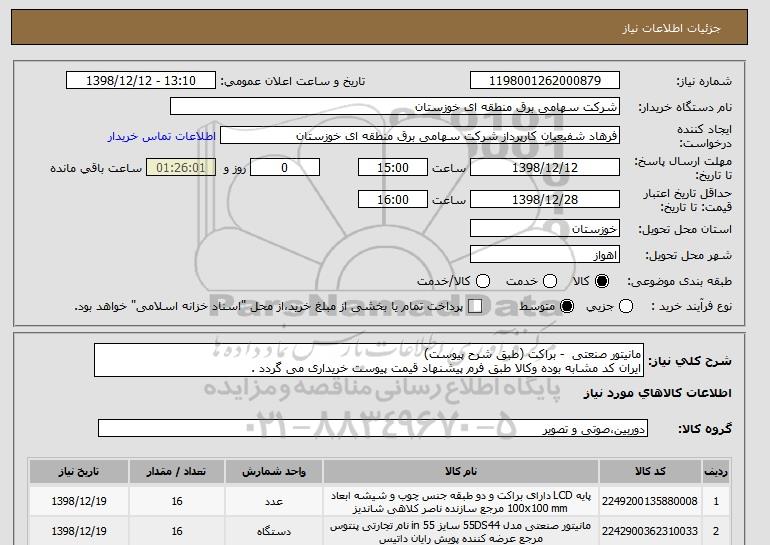Viewport: 770px width, 545px height.
Task: Click the جزئیات اطلاعات نیاز header title
Action: [672, 28]
